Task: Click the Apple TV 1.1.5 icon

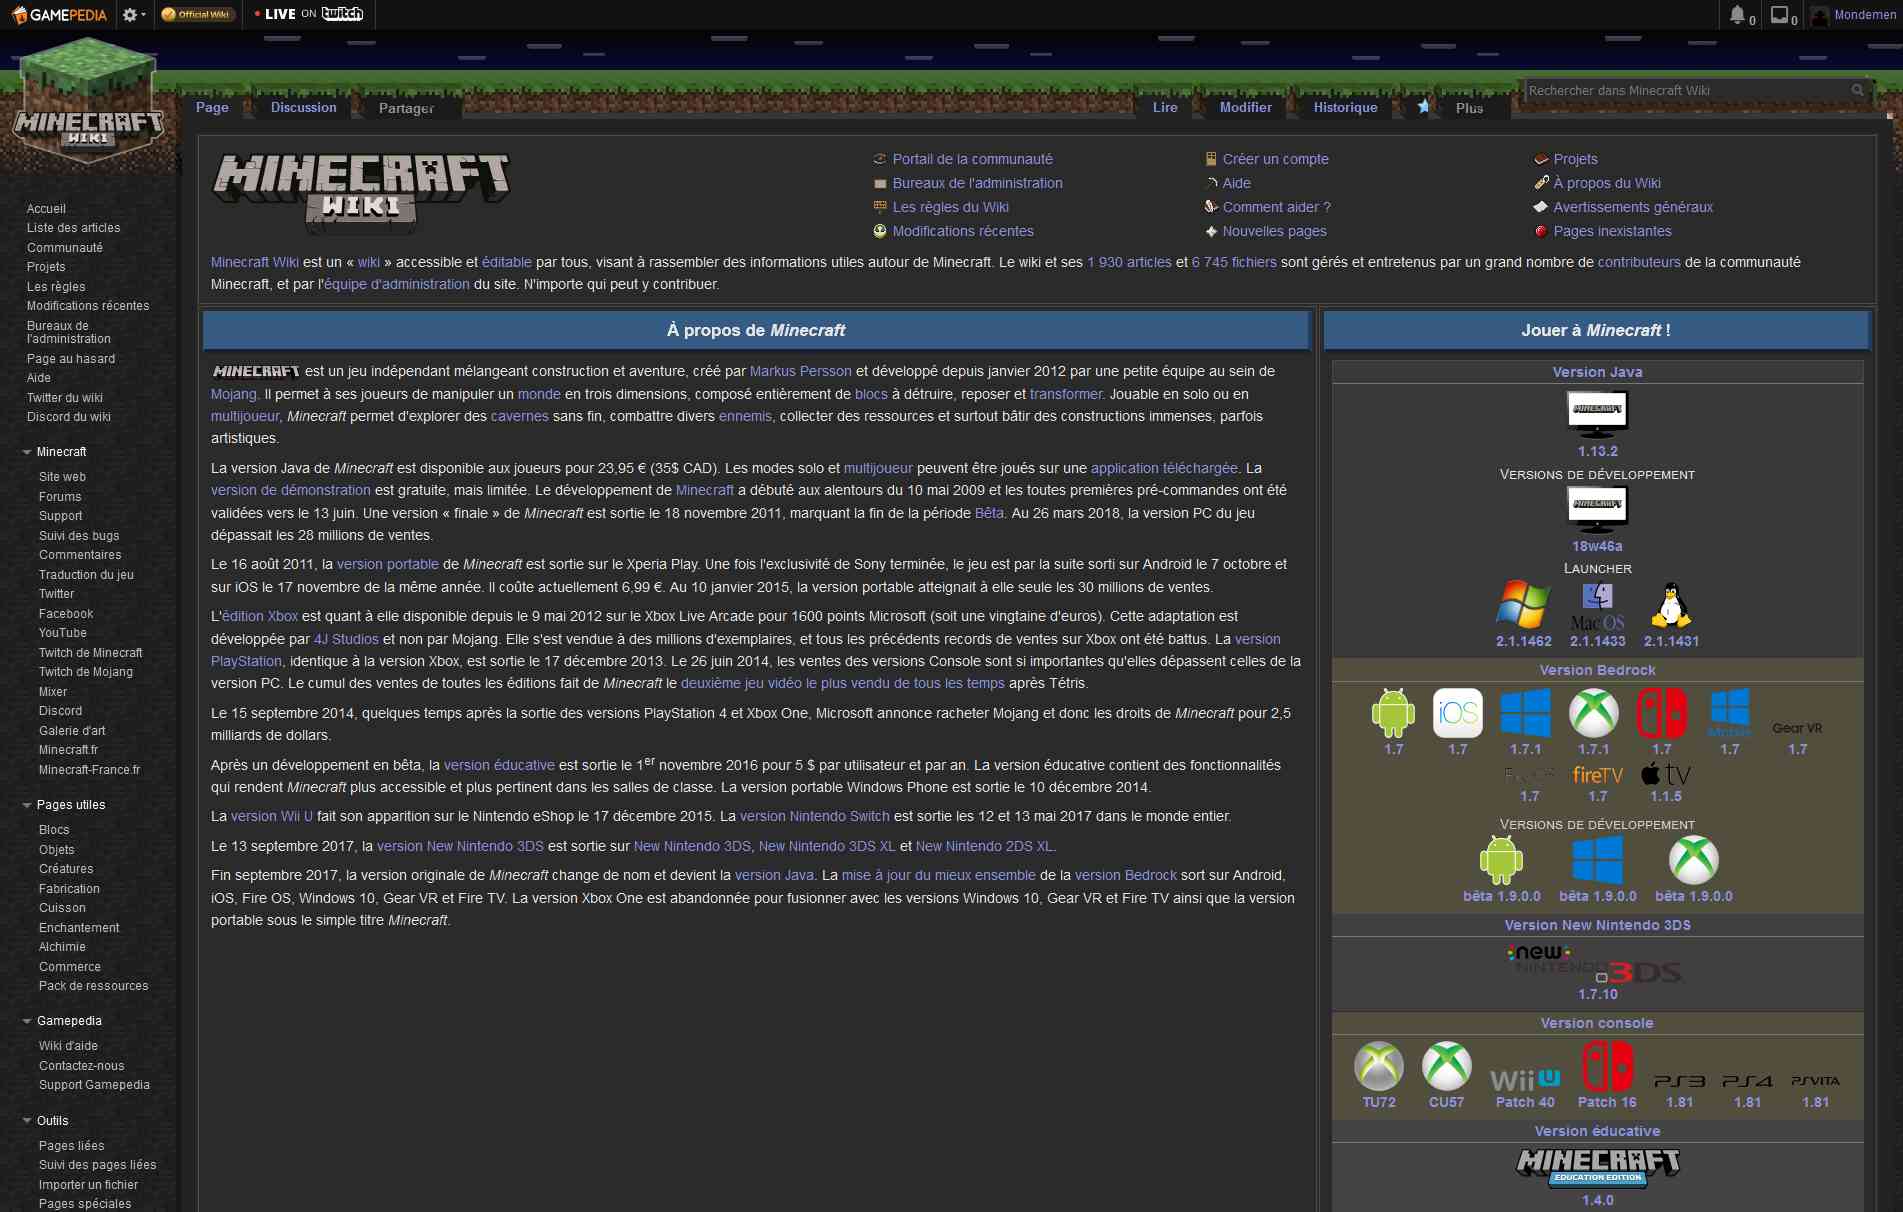Action: pyautogui.click(x=1665, y=775)
